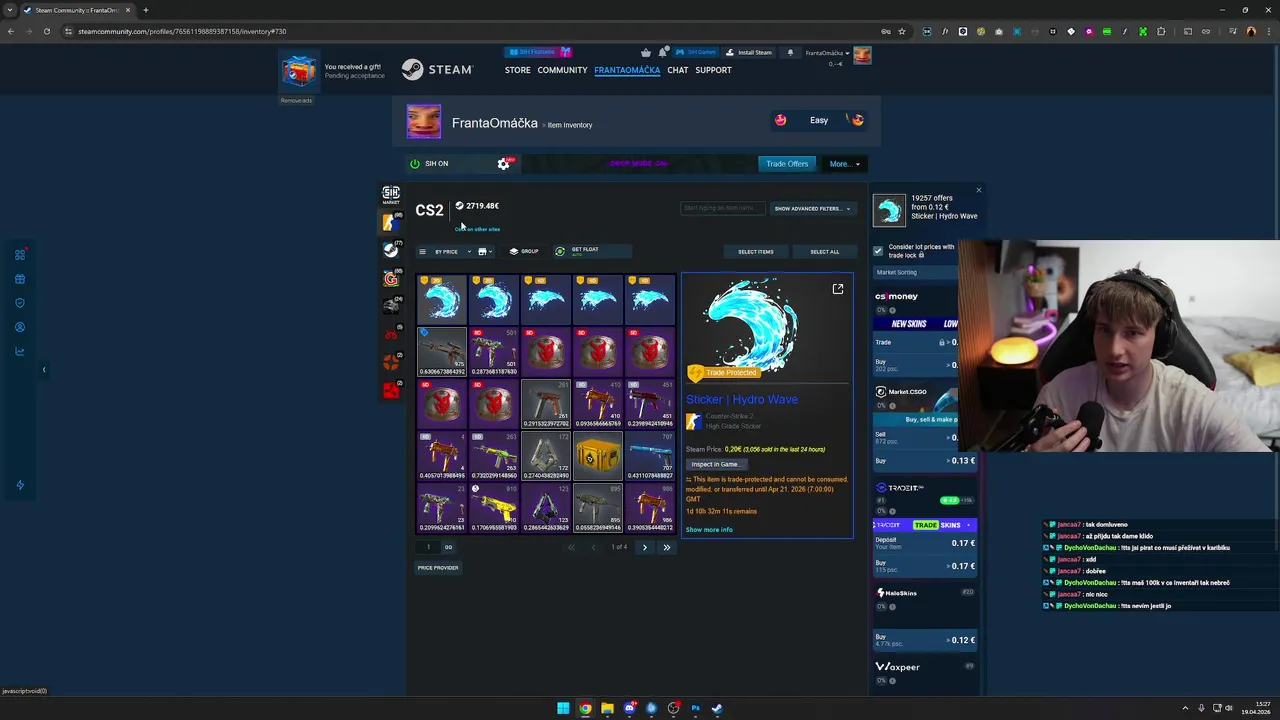
Task: Open the COMMUNITY menu
Action: pos(562,70)
